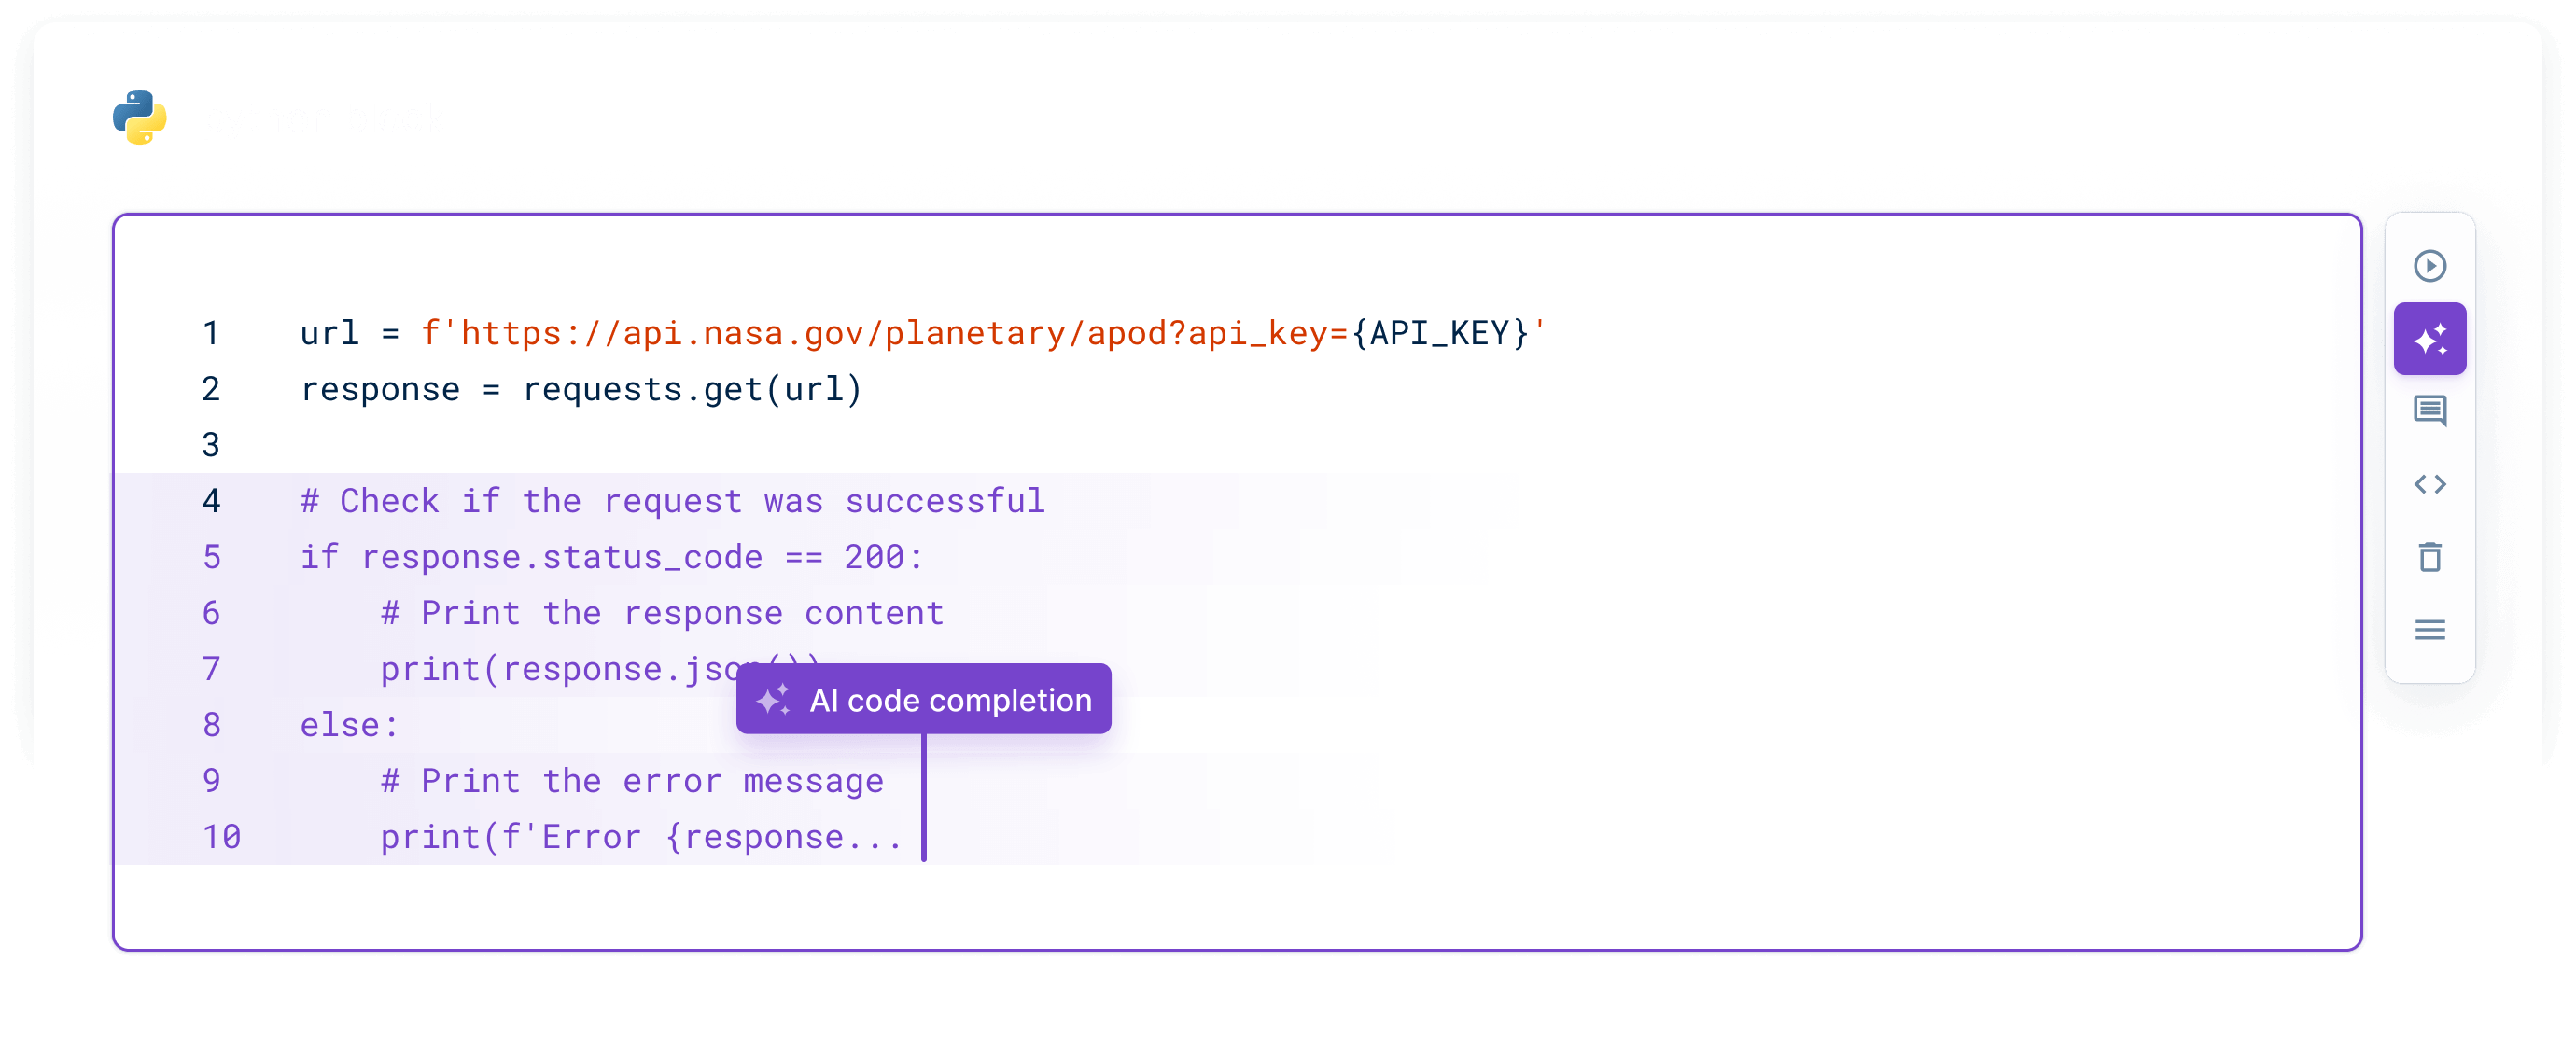Place cursor on the url assignment line
Viewport: 2576px width, 1044px height.
pos(922,333)
